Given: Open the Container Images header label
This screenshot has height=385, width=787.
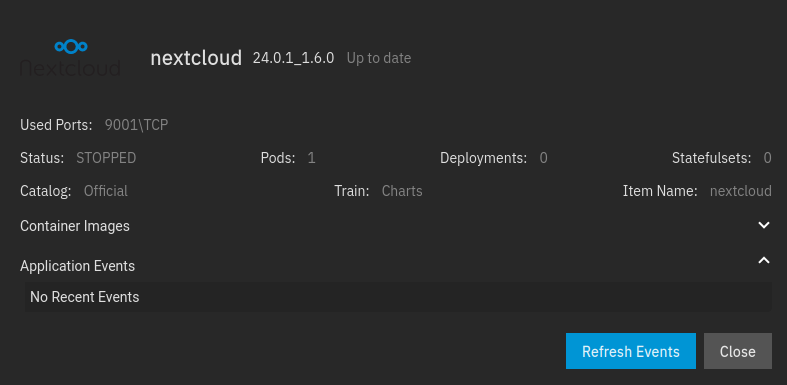Looking at the screenshot, I should coord(75,226).
